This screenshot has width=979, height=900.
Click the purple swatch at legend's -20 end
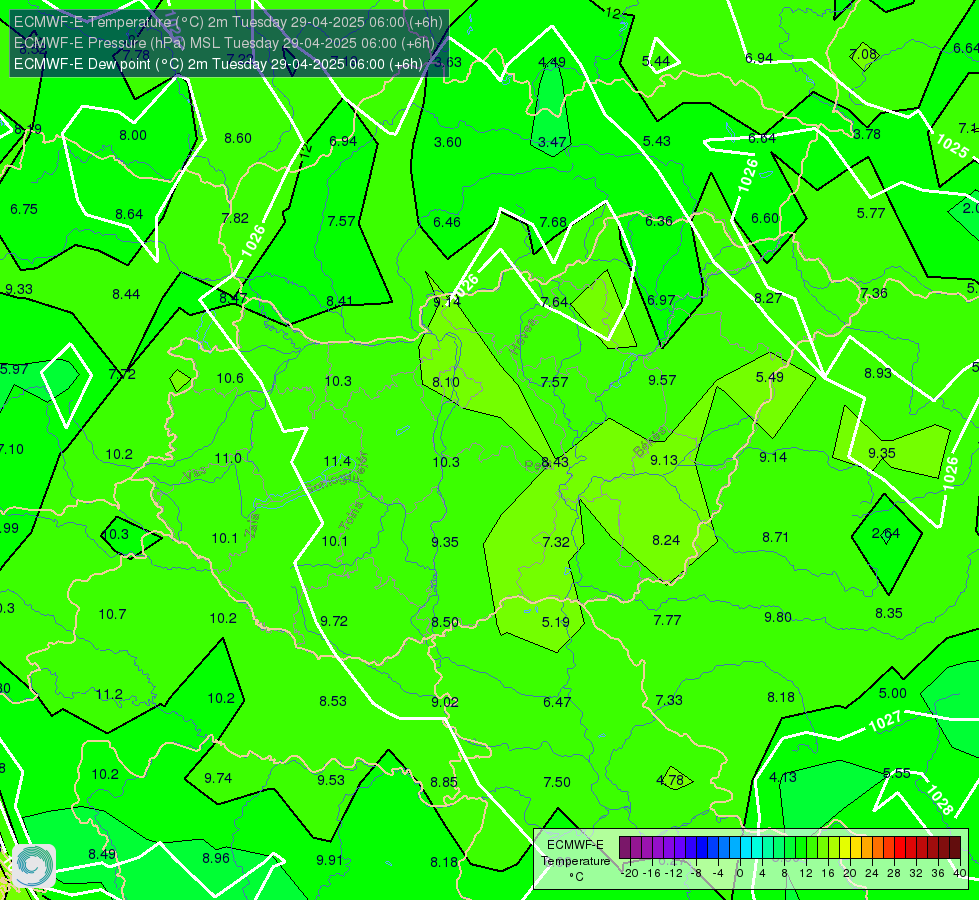pos(624,848)
